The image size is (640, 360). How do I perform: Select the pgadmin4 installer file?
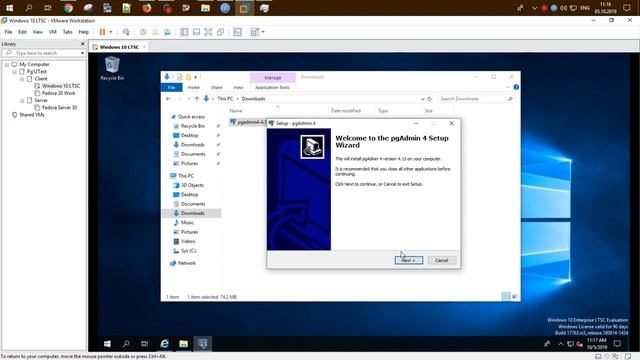248,122
